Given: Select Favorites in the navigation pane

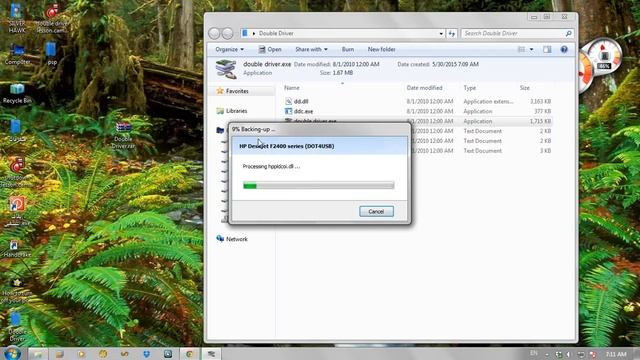Looking at the screenshot, I should coord(237,91).
